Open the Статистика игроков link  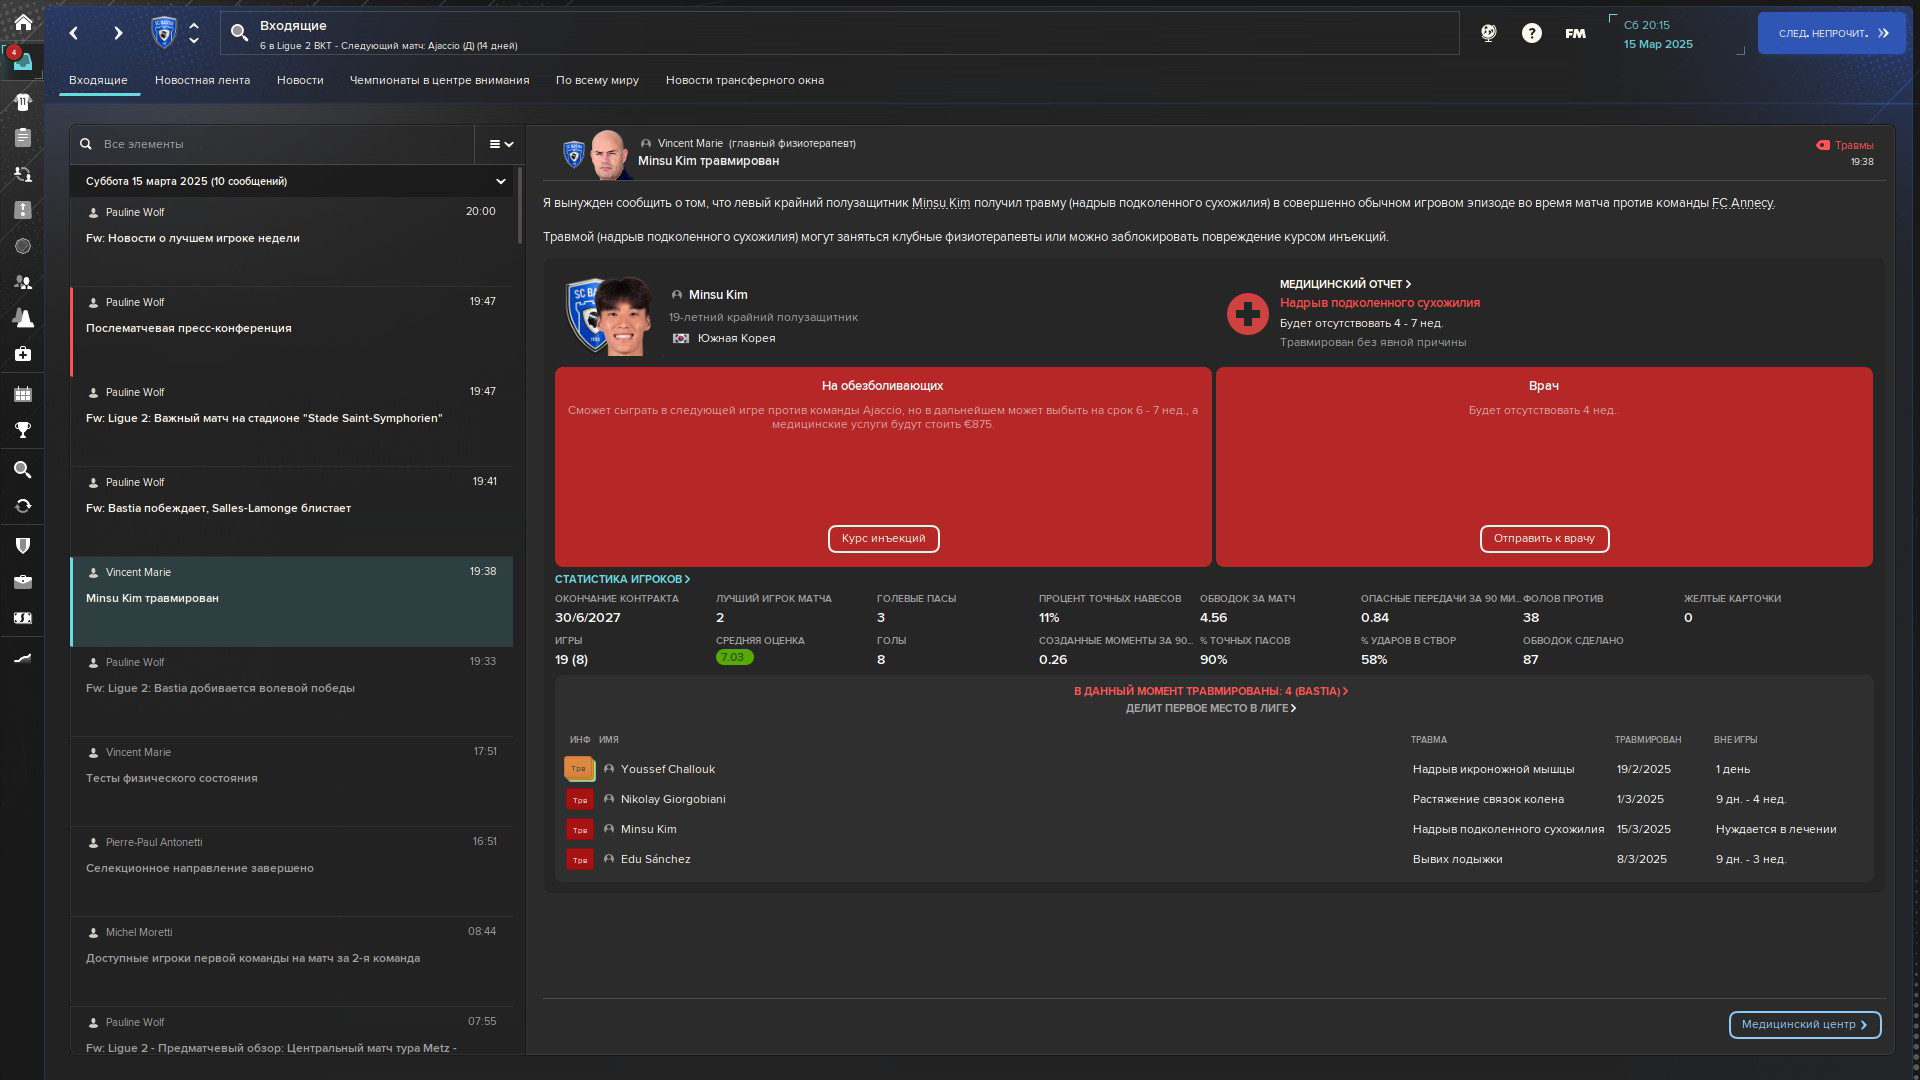622,579
